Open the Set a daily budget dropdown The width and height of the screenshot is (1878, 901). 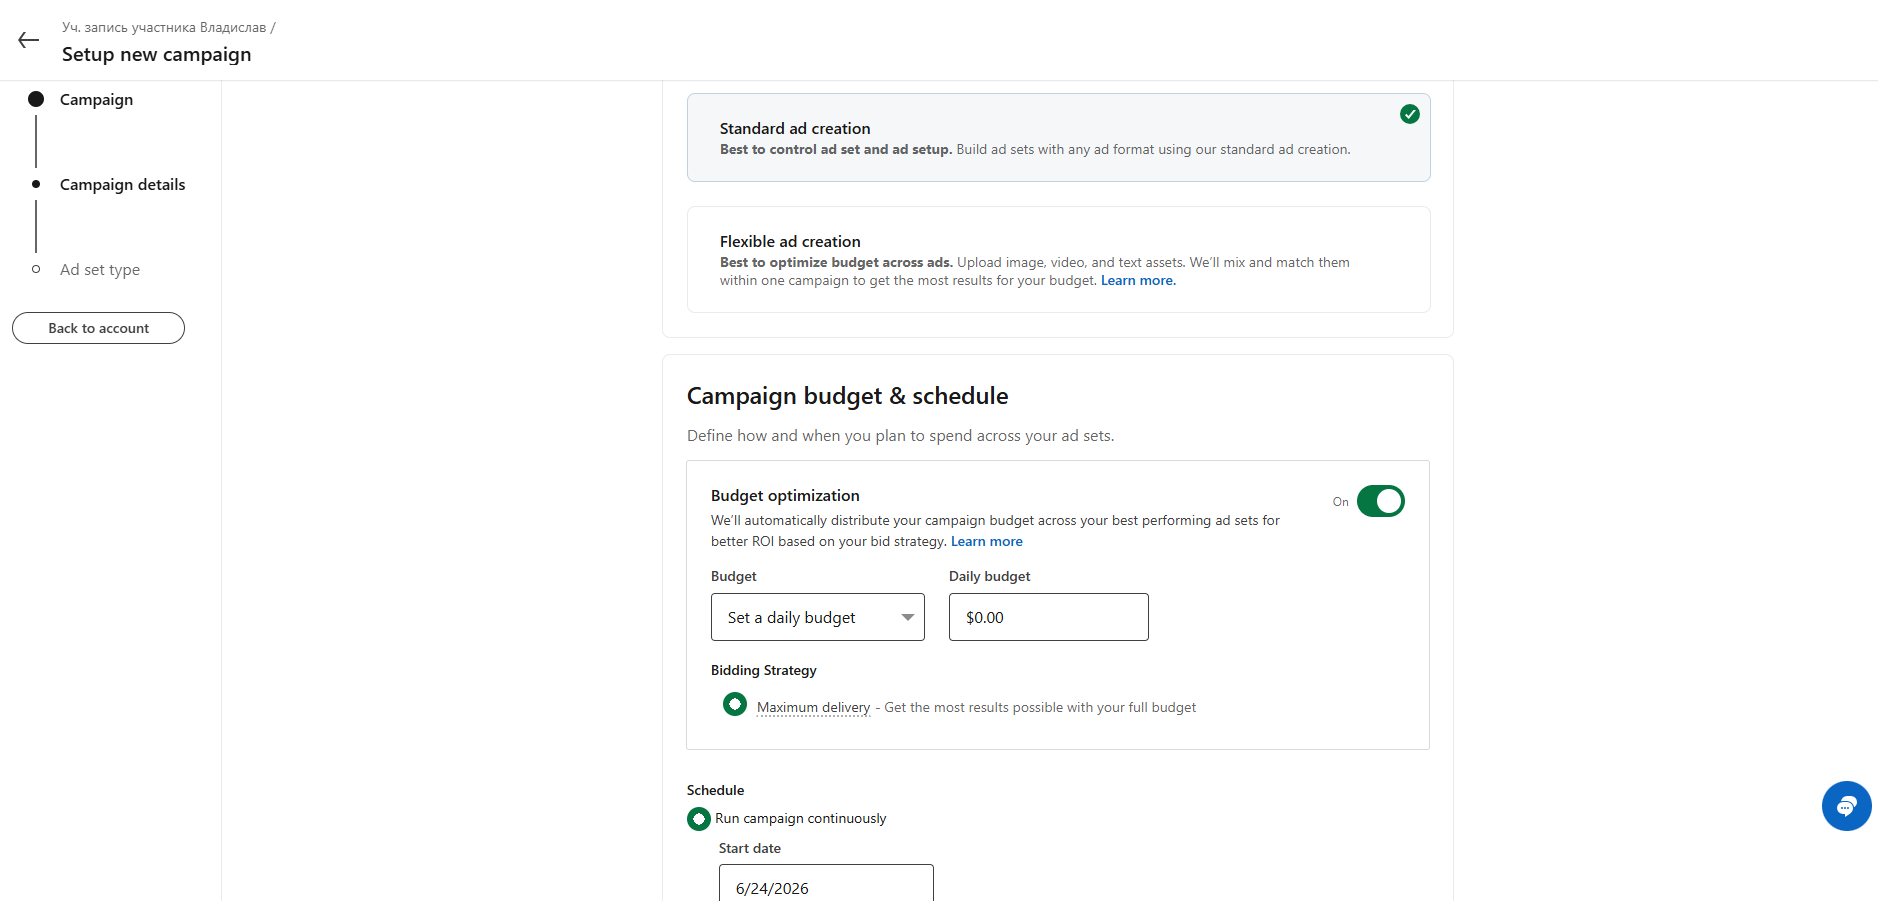pos(817,617)
